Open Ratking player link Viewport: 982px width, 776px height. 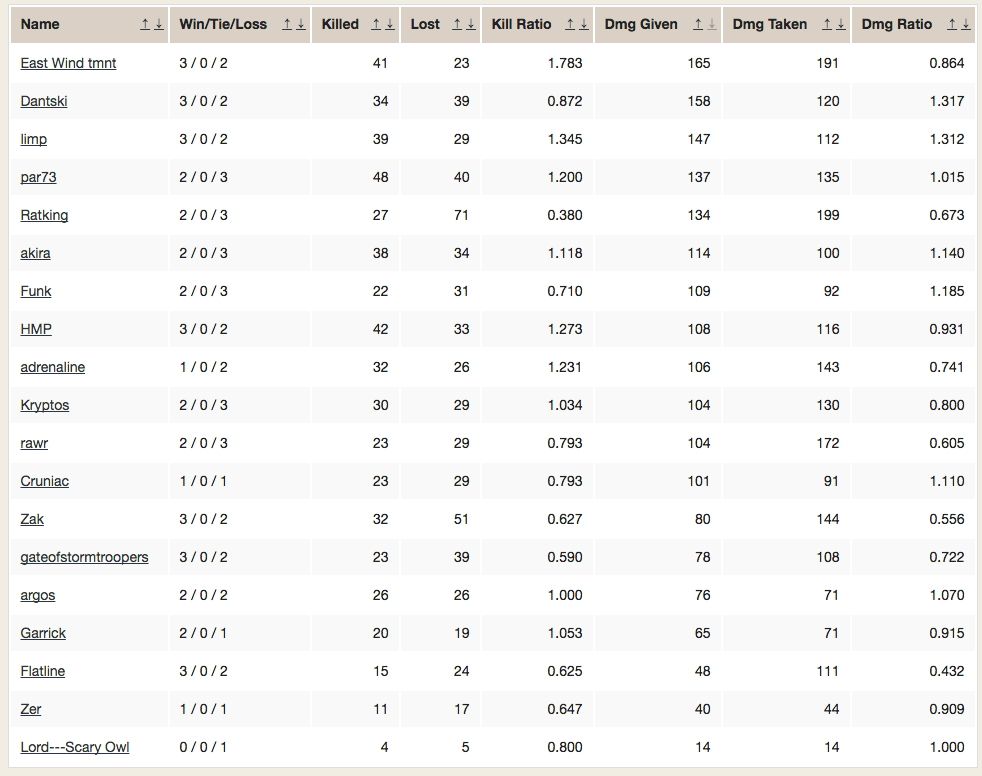(x=44, y=215)
